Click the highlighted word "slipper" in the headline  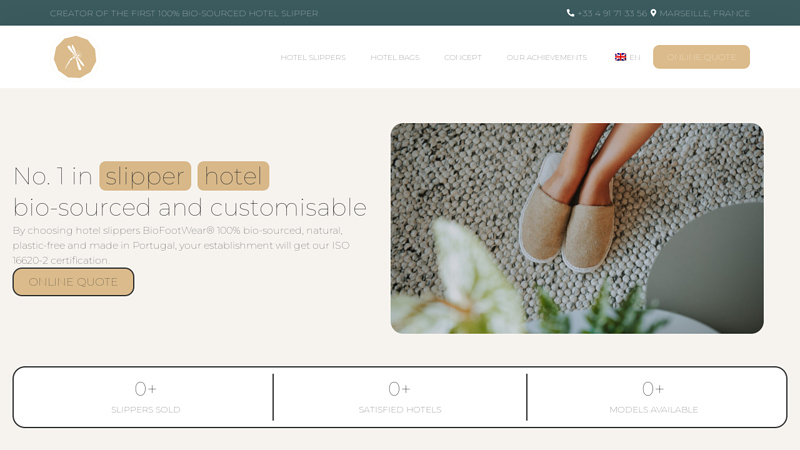coord(145,176)
